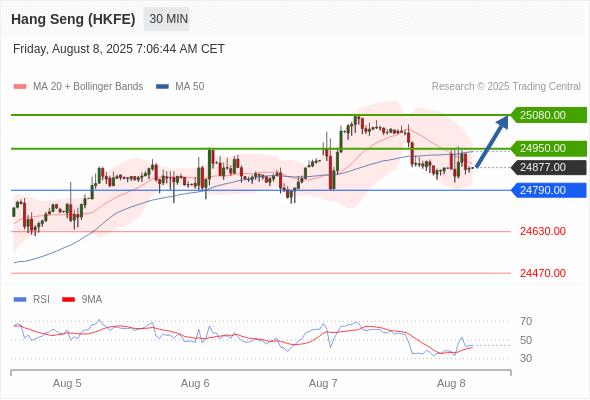Image resolution: width=590 pixels, height=400 pixels.
Task: Click the Aug 8 date axis label
Action: point(451,383)
